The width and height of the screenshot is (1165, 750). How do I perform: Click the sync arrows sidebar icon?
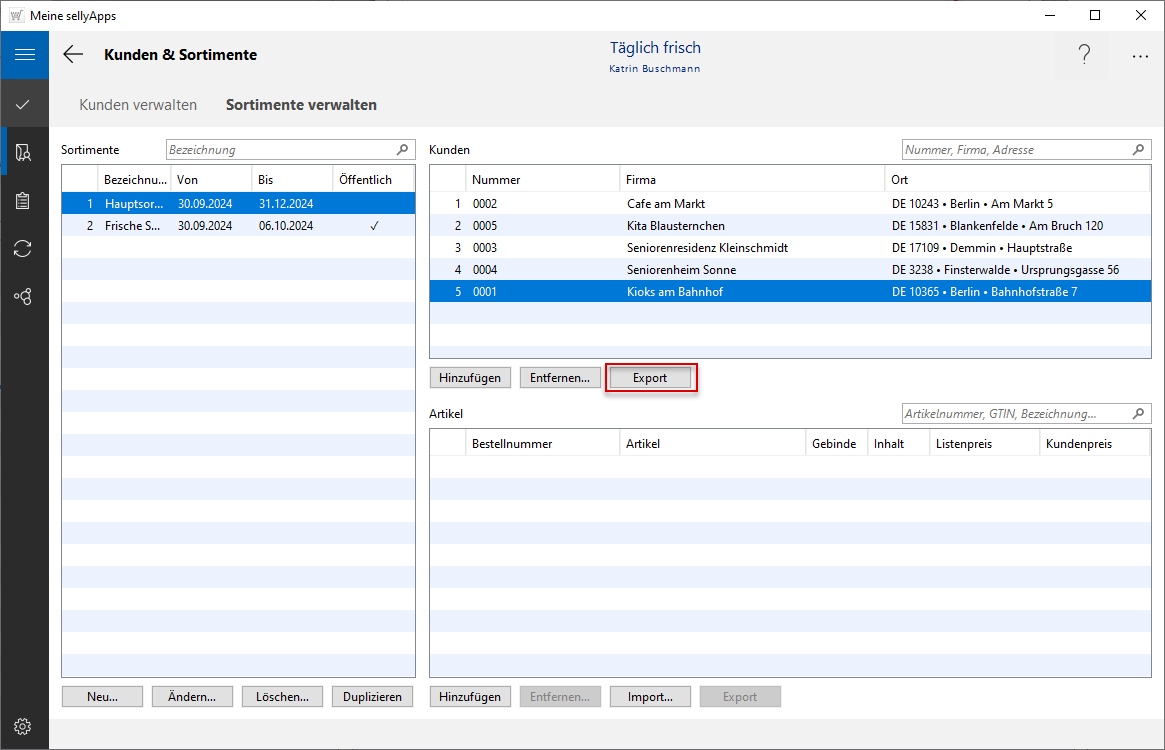(24, 248)
